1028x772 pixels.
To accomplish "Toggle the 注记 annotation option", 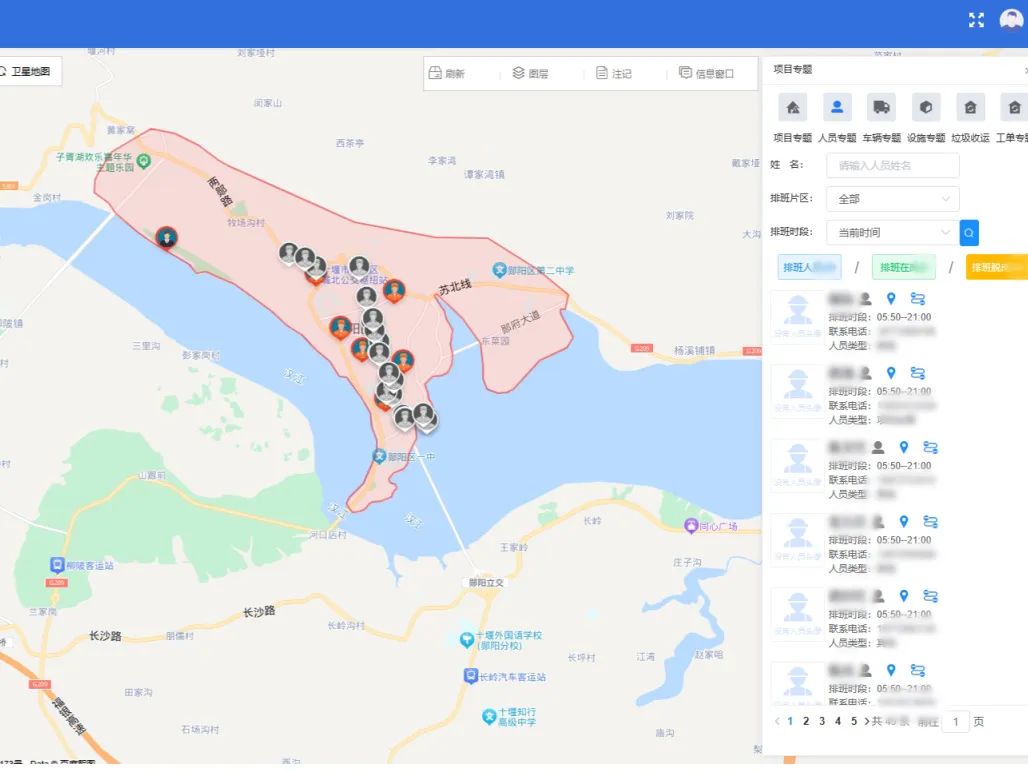I will click(x=614, y=74).
